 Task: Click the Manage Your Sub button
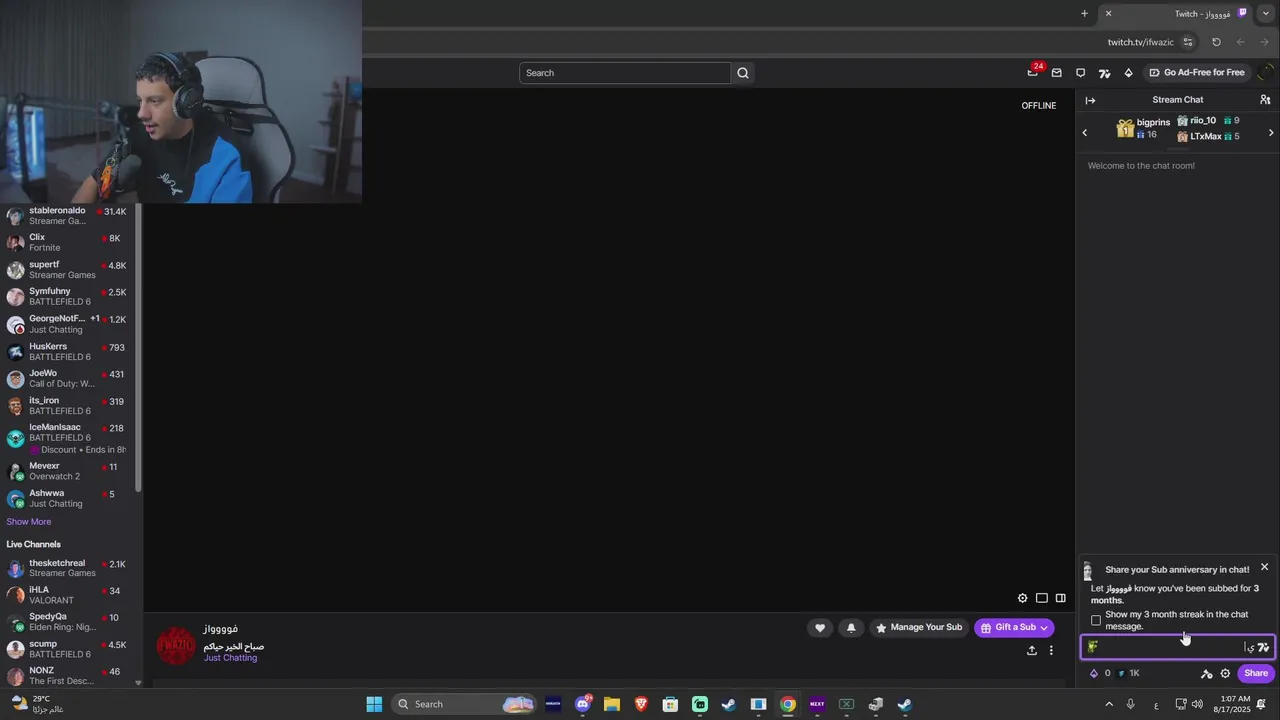pos(918,628)
